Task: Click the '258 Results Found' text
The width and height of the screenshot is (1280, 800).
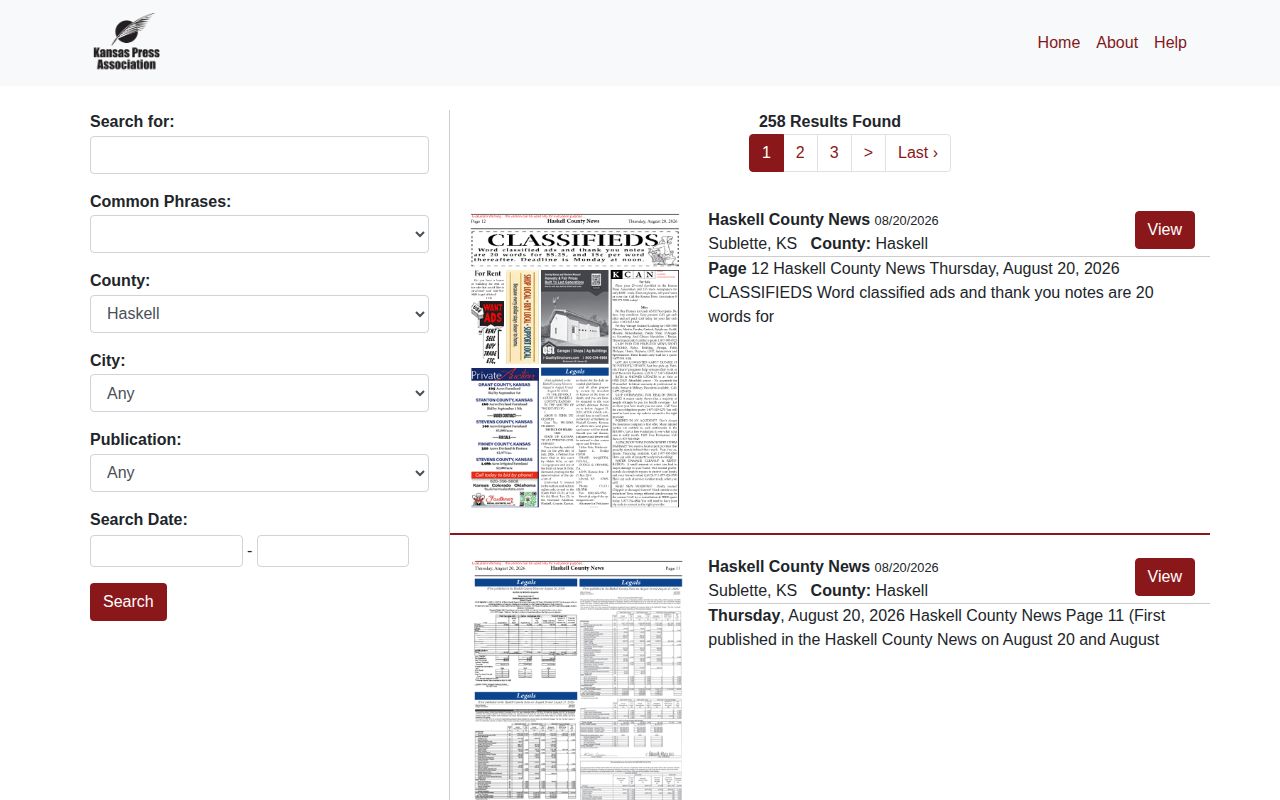Action: coord(830,121)
